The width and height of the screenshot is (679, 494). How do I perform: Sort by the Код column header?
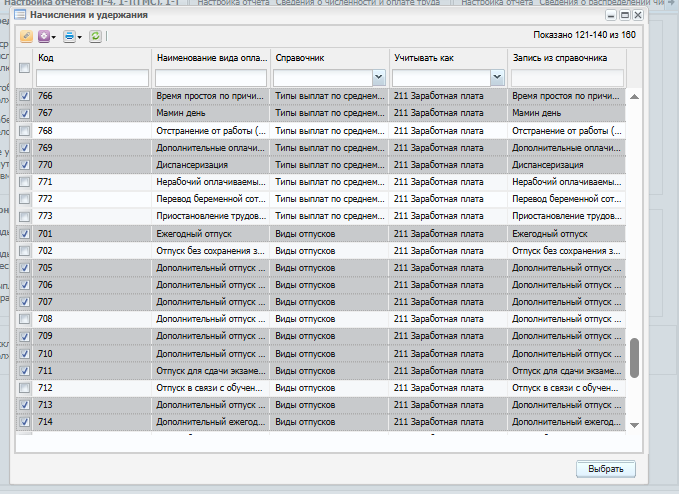click(92, 58)
